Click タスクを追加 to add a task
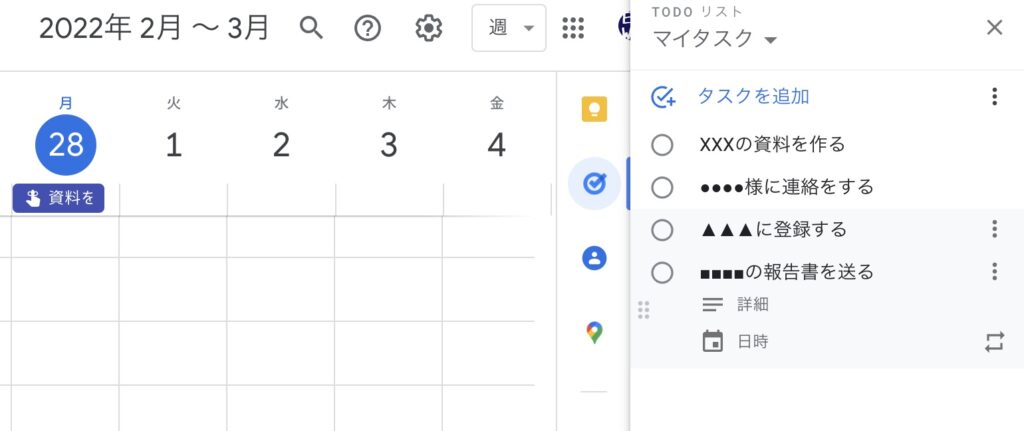1024x431 pixels. tap(752, 97)
